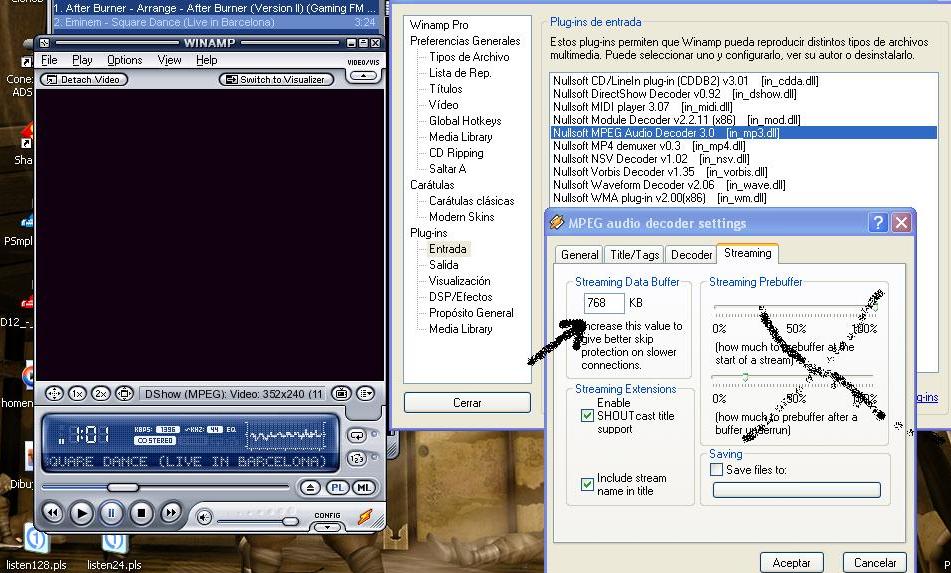Image resolution: width=951 pixels, height=573 pixels.
Task: Select DSP/Efectos in the preferences tree
Action: pyautogui.click(x=460, y=297)
